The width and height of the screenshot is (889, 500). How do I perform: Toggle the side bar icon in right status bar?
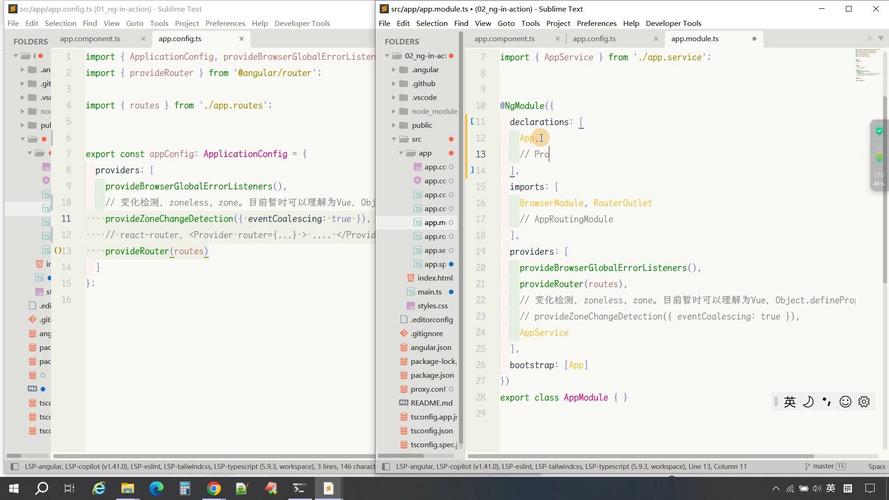pyautogui.click(x=386, y=466)
